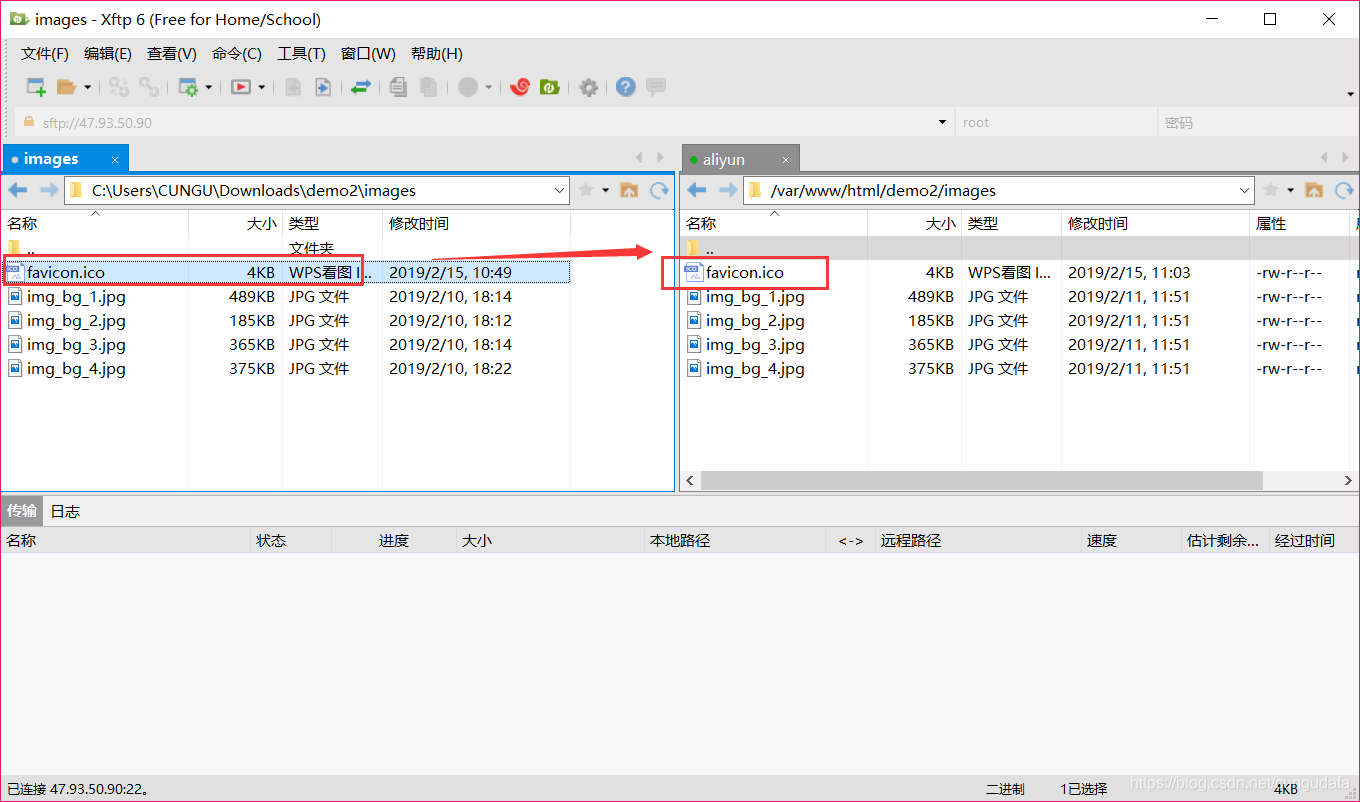This screenshot has width=1360, height=802.
Task: Click the speech bubble feedback icon
Action: (656, 87)
